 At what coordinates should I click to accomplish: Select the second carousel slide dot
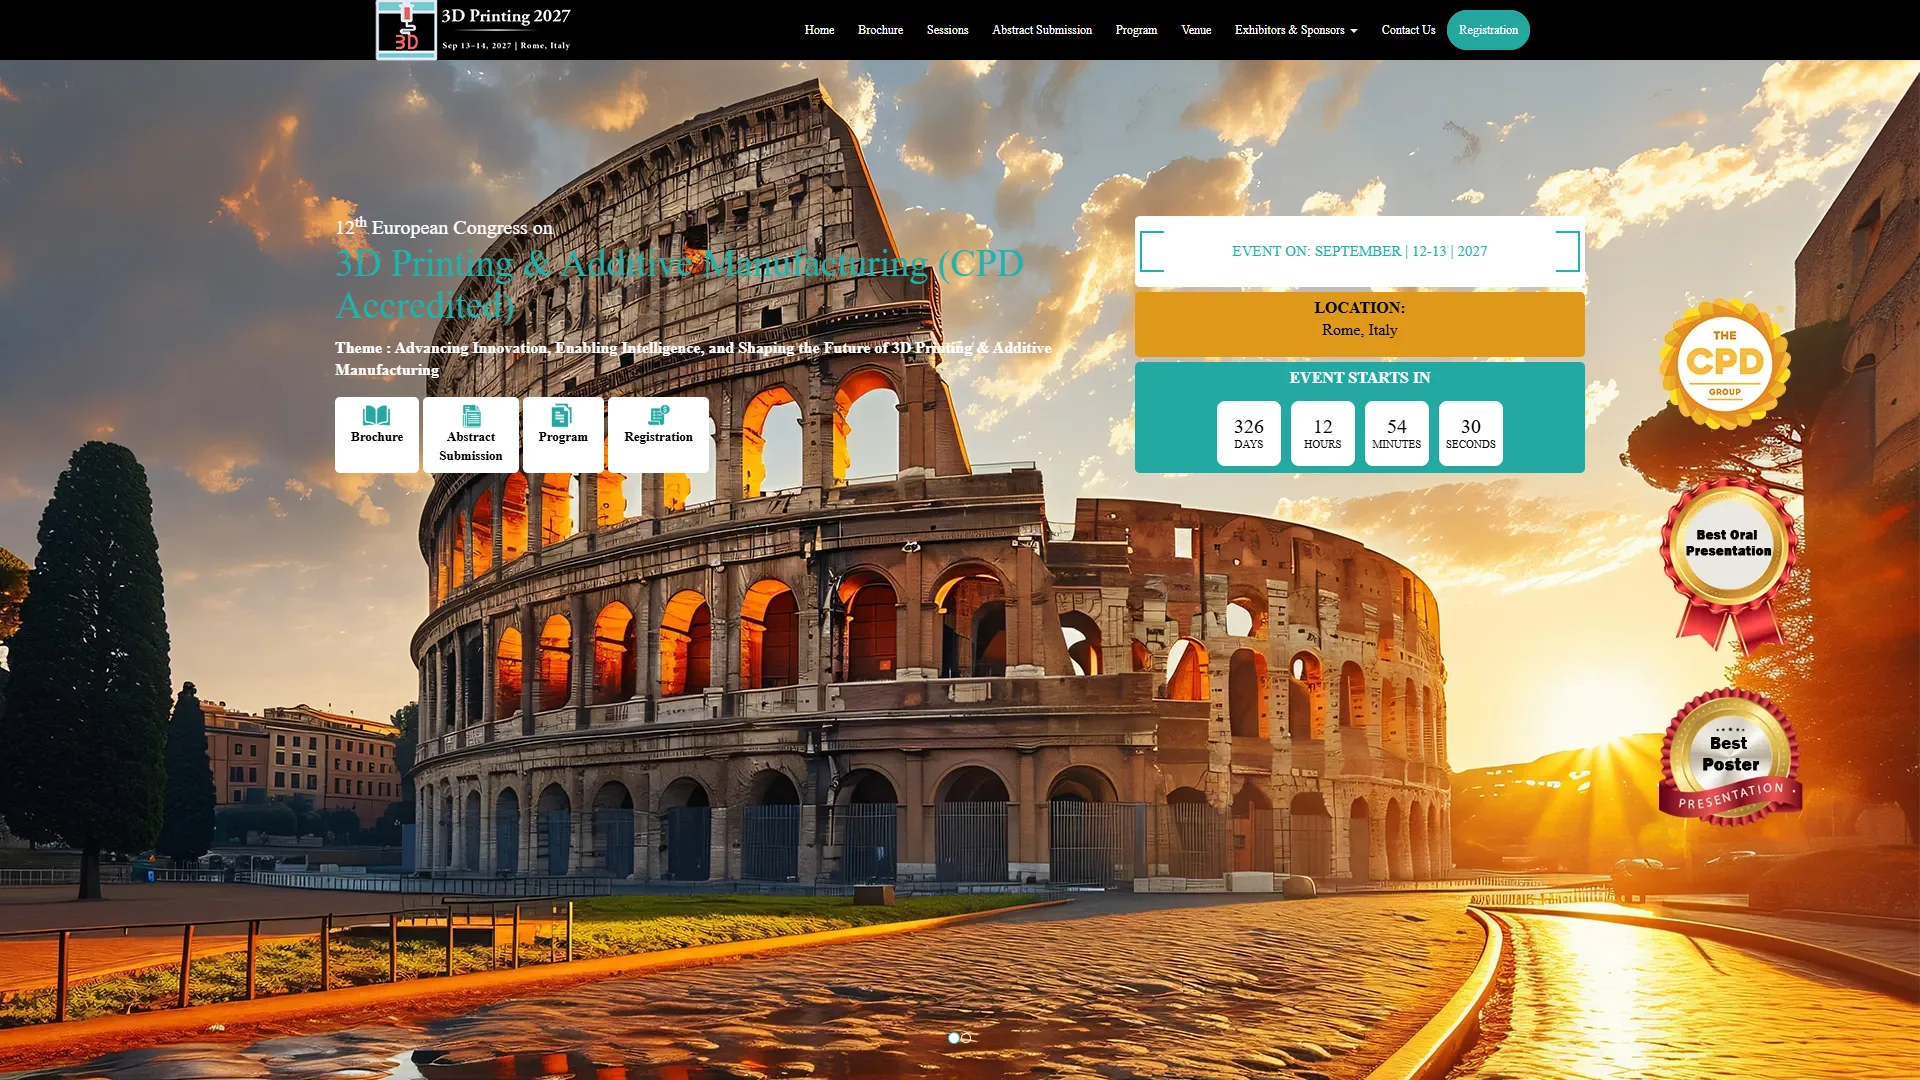(x=966, y=1038)
